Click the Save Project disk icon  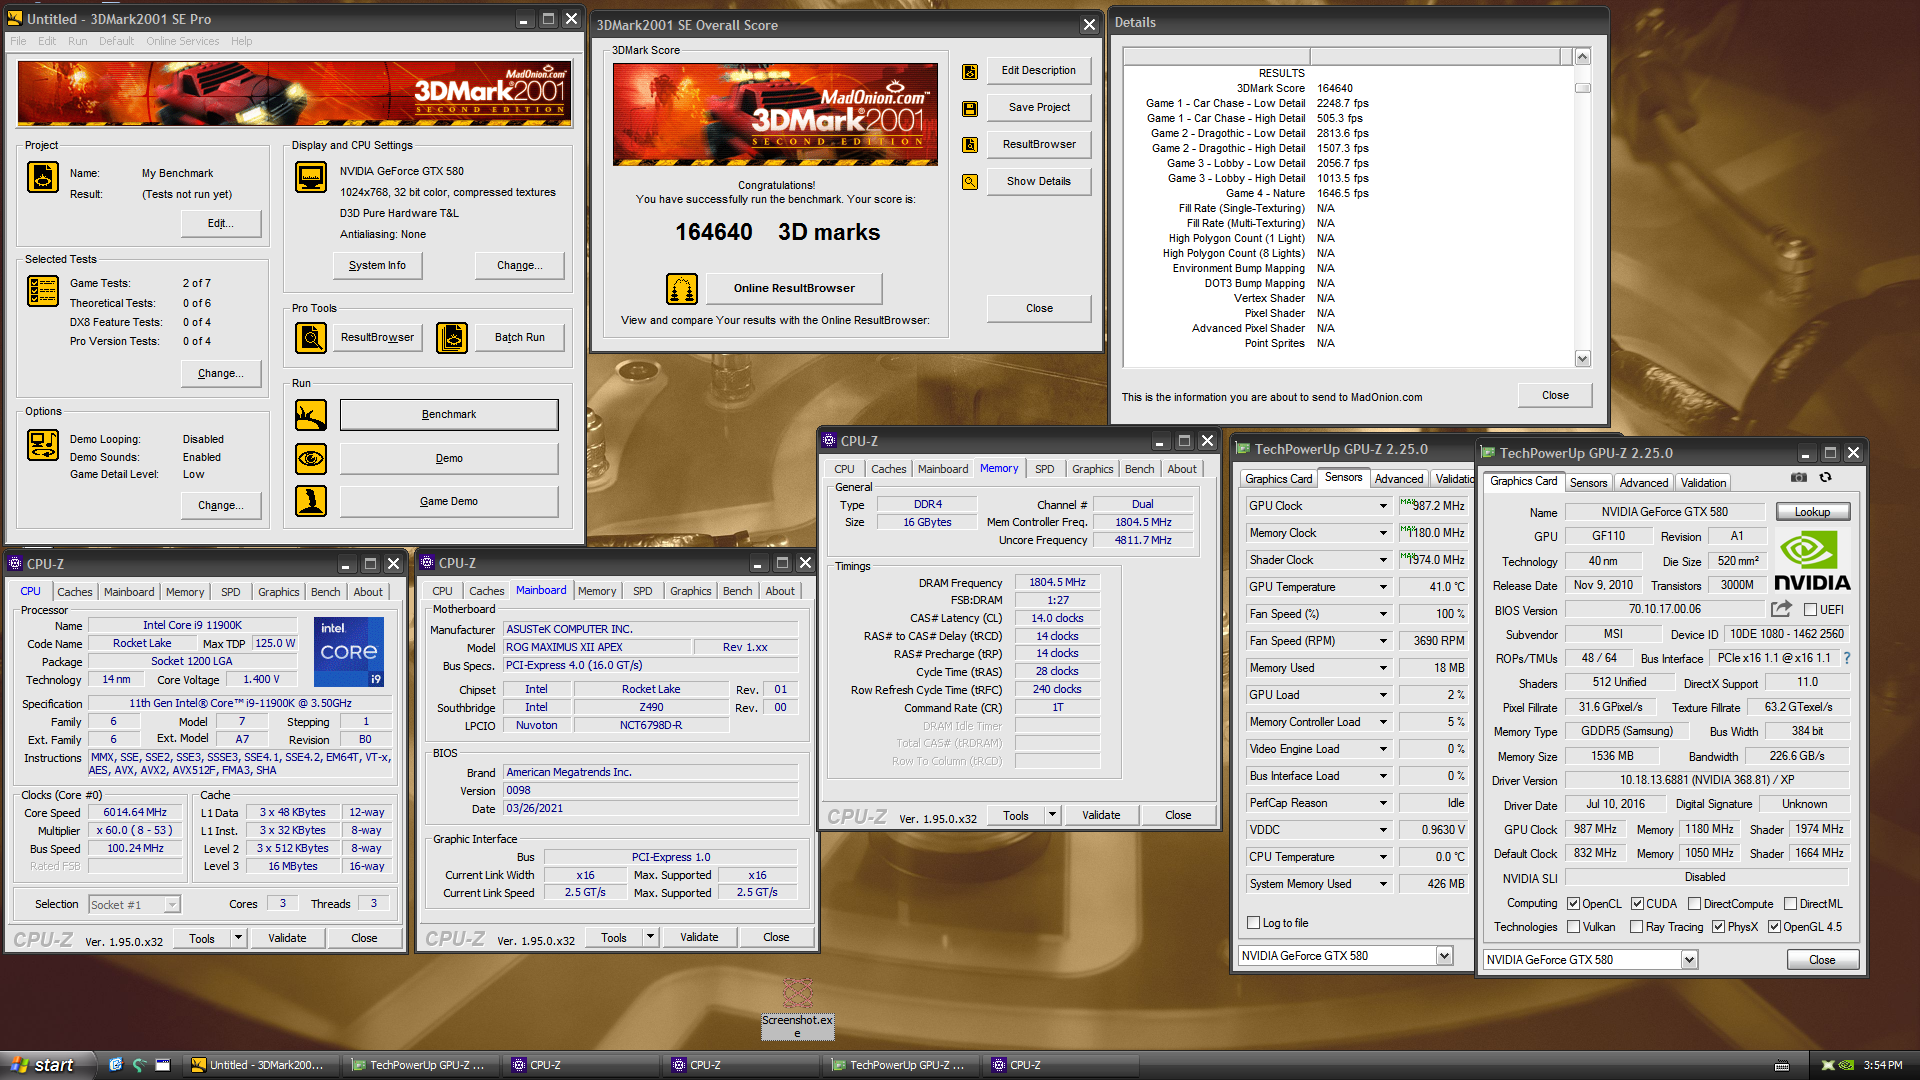(970, 108)
